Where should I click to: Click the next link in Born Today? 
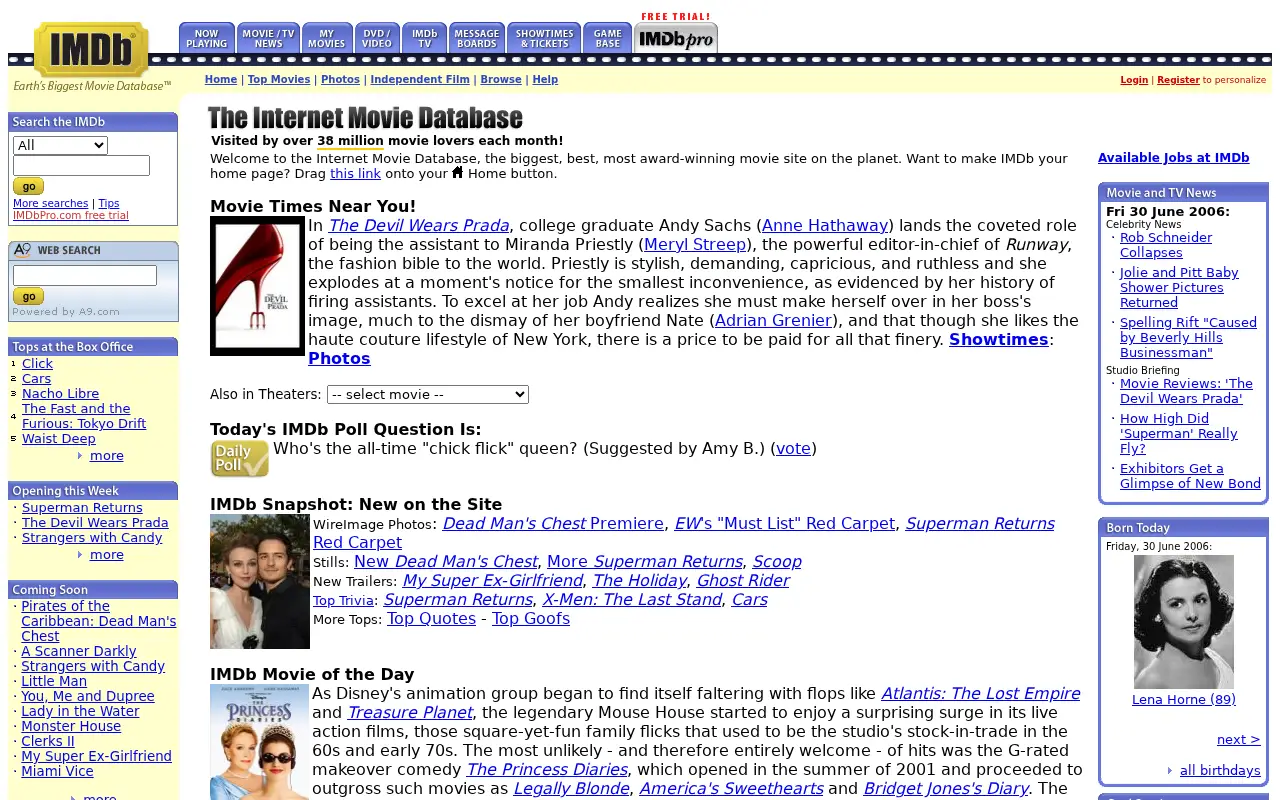pyautogui.click(x=1239, y=740)
